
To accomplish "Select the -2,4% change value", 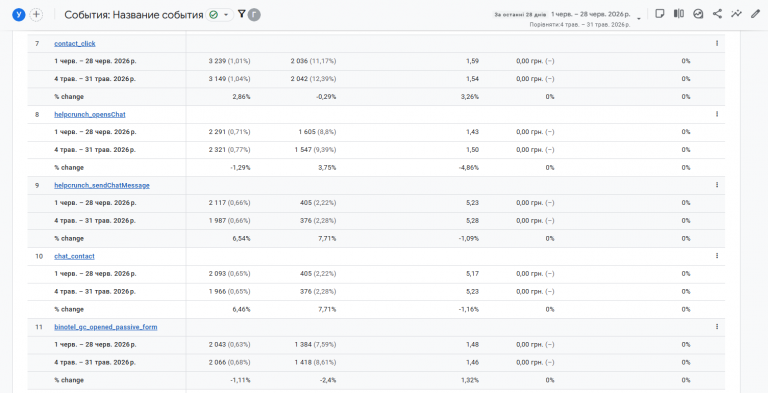I will [x=328, y=380].
